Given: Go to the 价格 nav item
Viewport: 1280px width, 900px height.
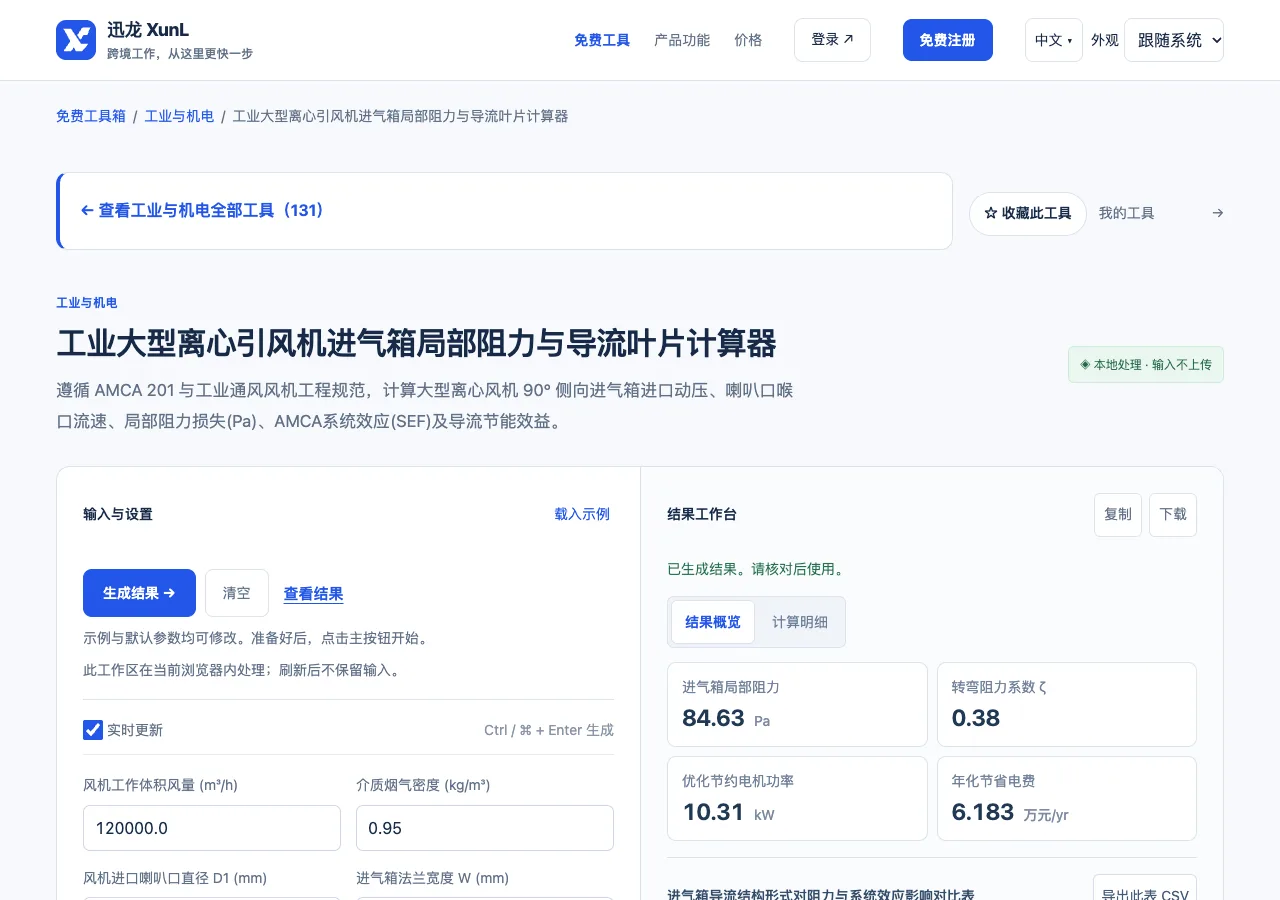Looking at the screenshot, I should tap(748, 40).
